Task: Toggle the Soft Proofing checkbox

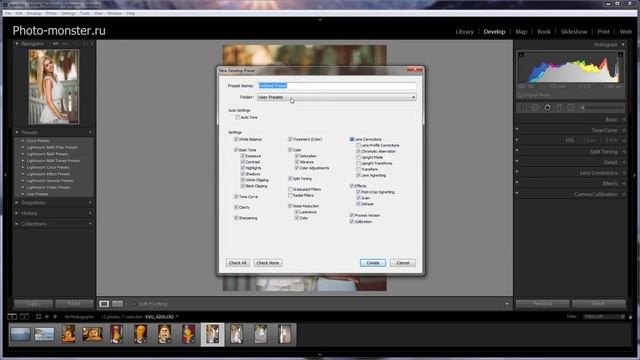Action: point(134,304)
